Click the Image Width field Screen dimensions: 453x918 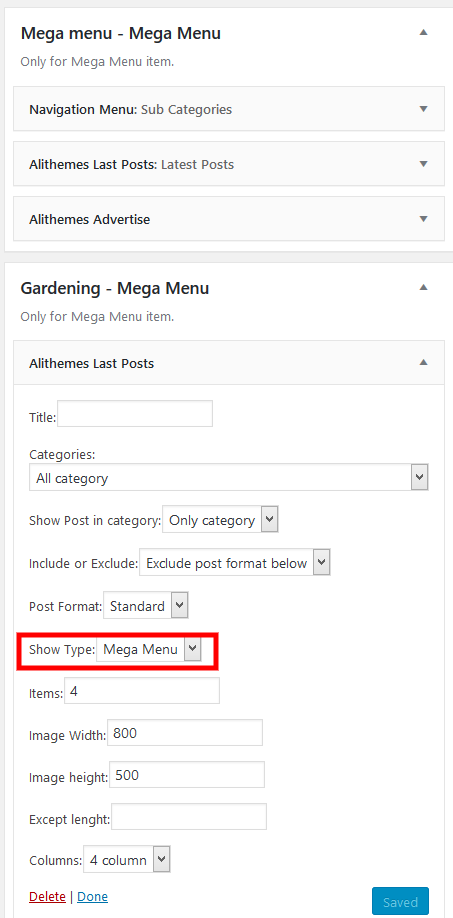[x=185, y=732]
